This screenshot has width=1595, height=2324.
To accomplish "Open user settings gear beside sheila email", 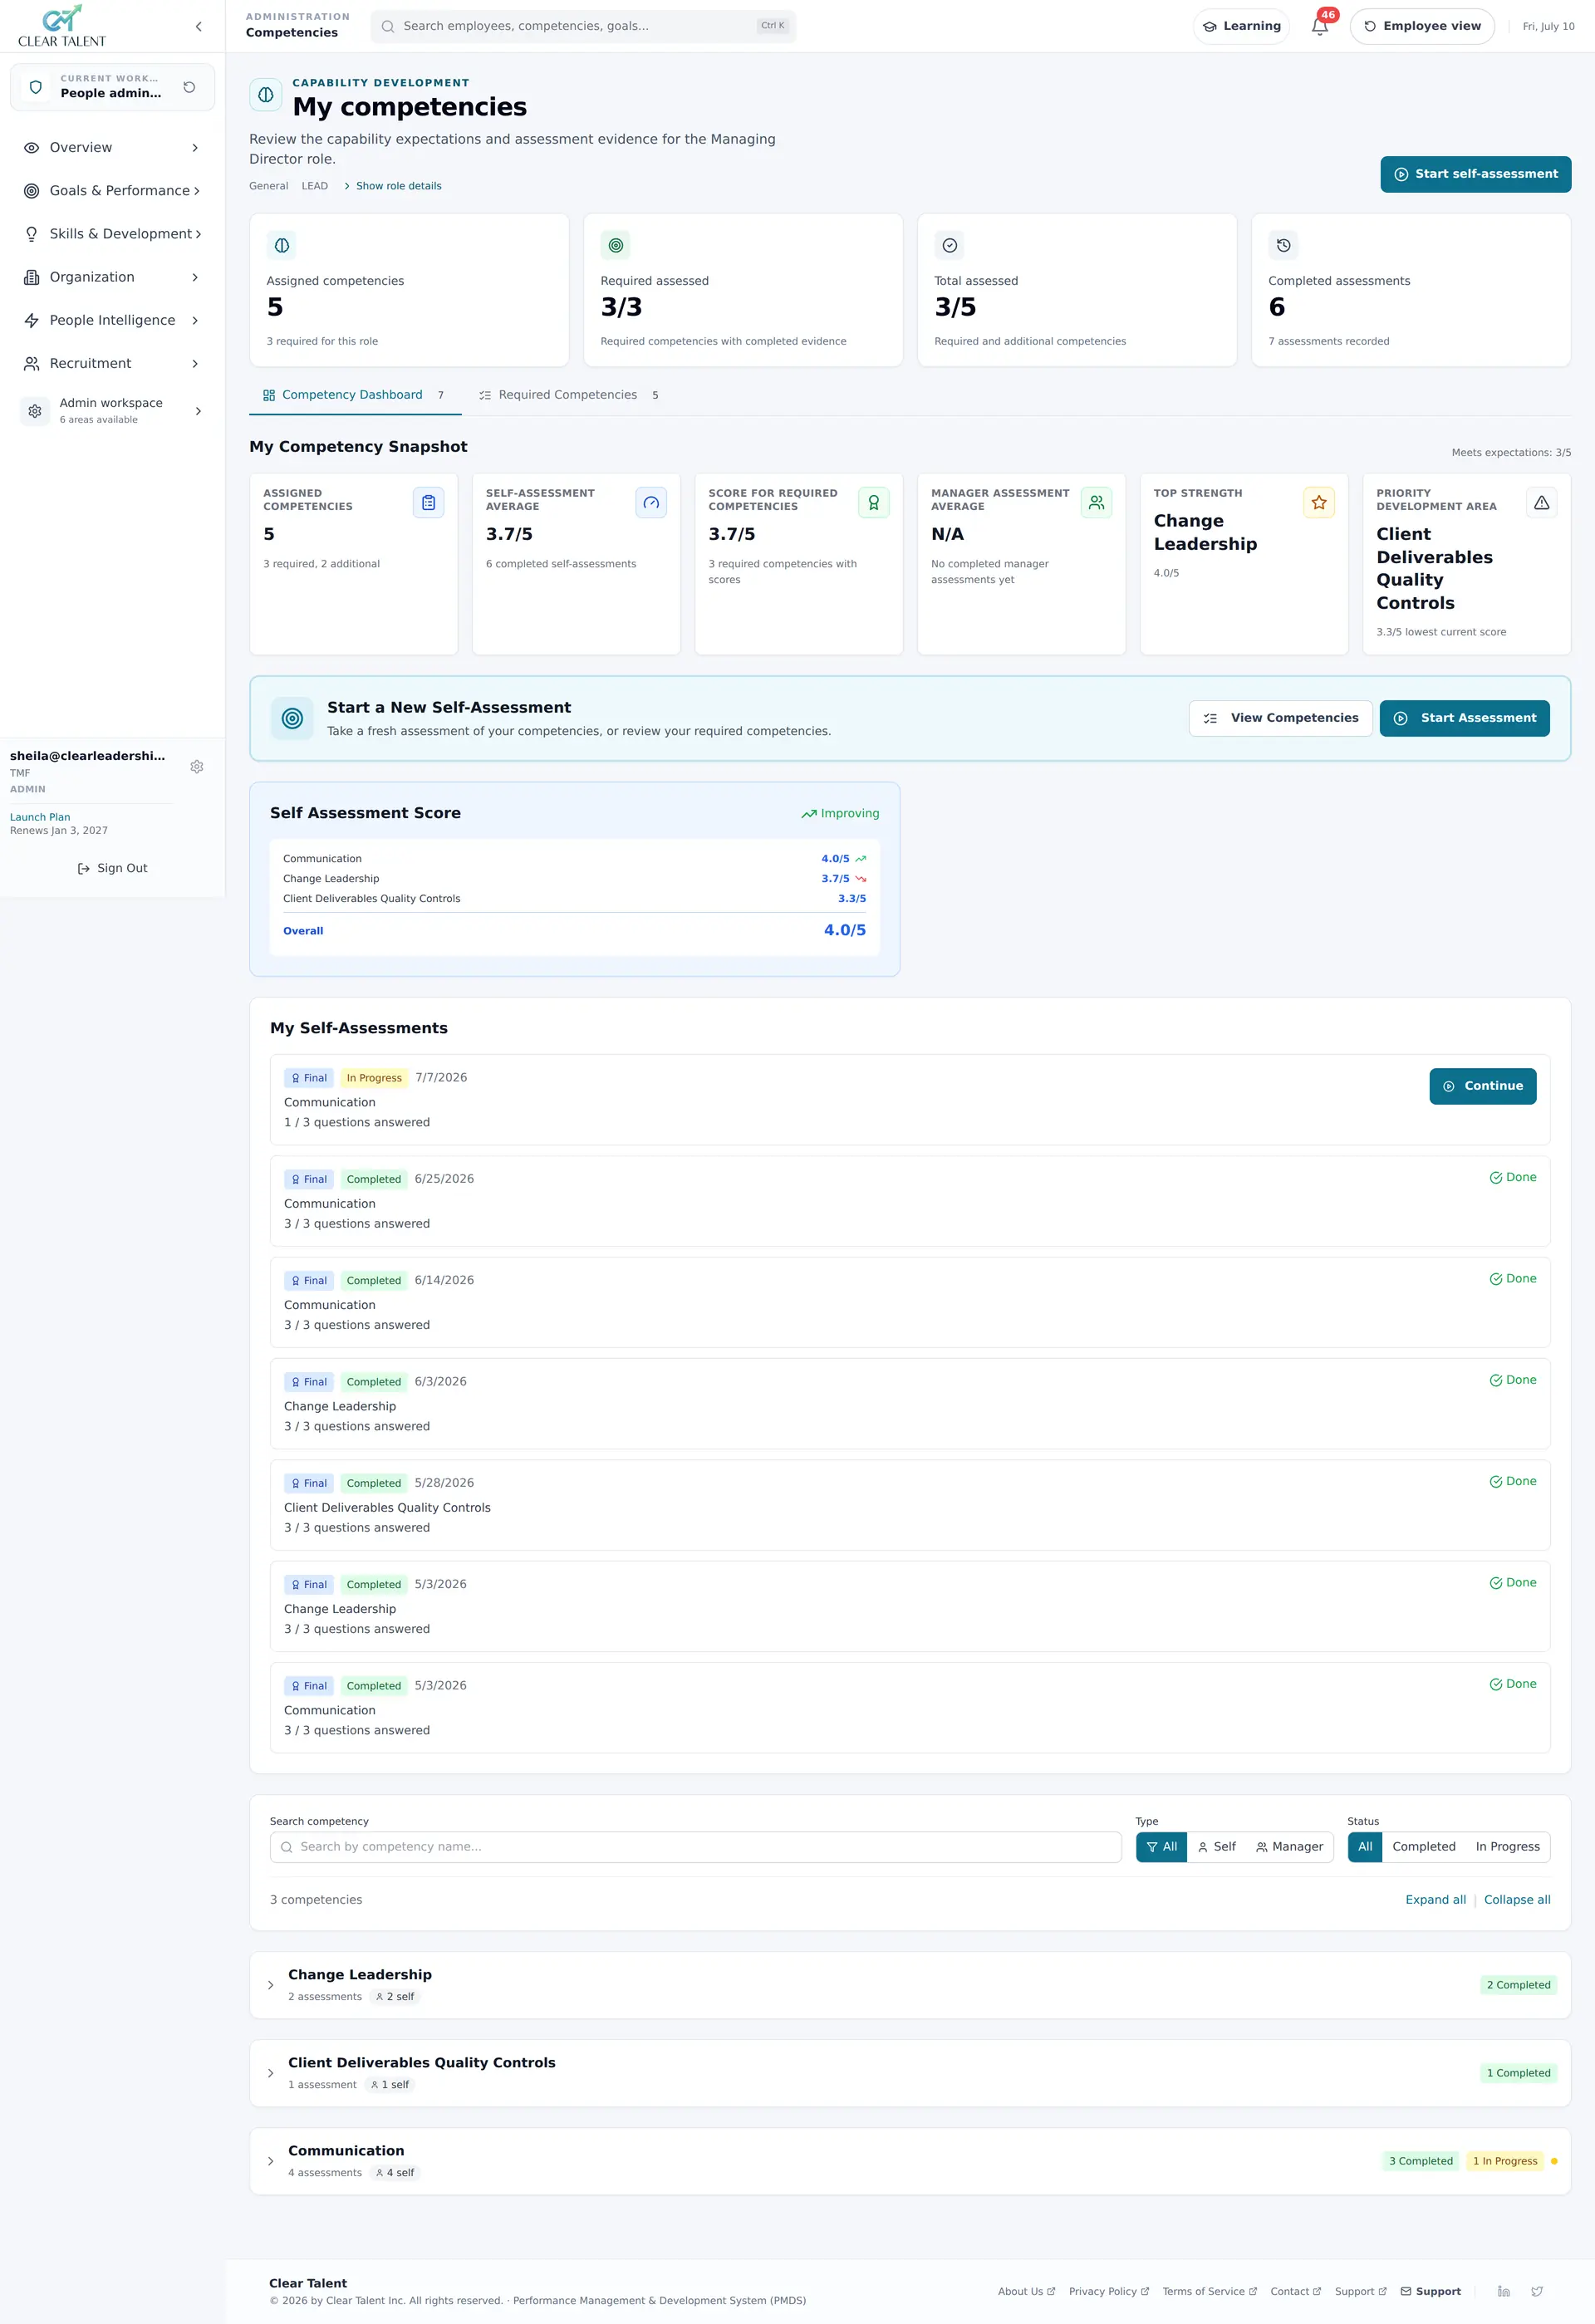I will 197,767.
